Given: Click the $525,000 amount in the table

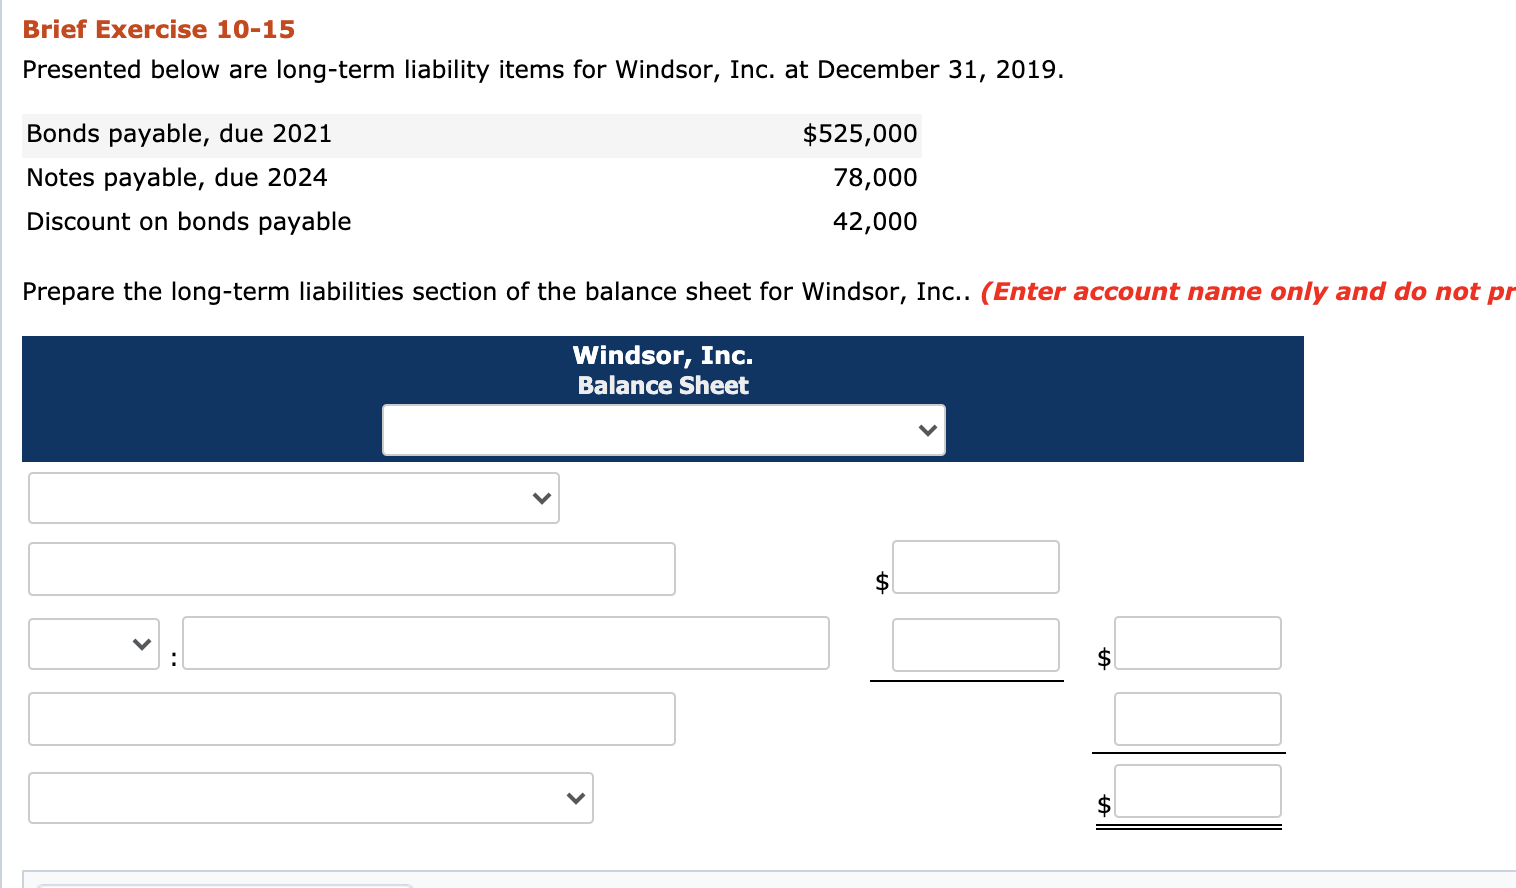Looking at the screenshot, I should point(860,133).
